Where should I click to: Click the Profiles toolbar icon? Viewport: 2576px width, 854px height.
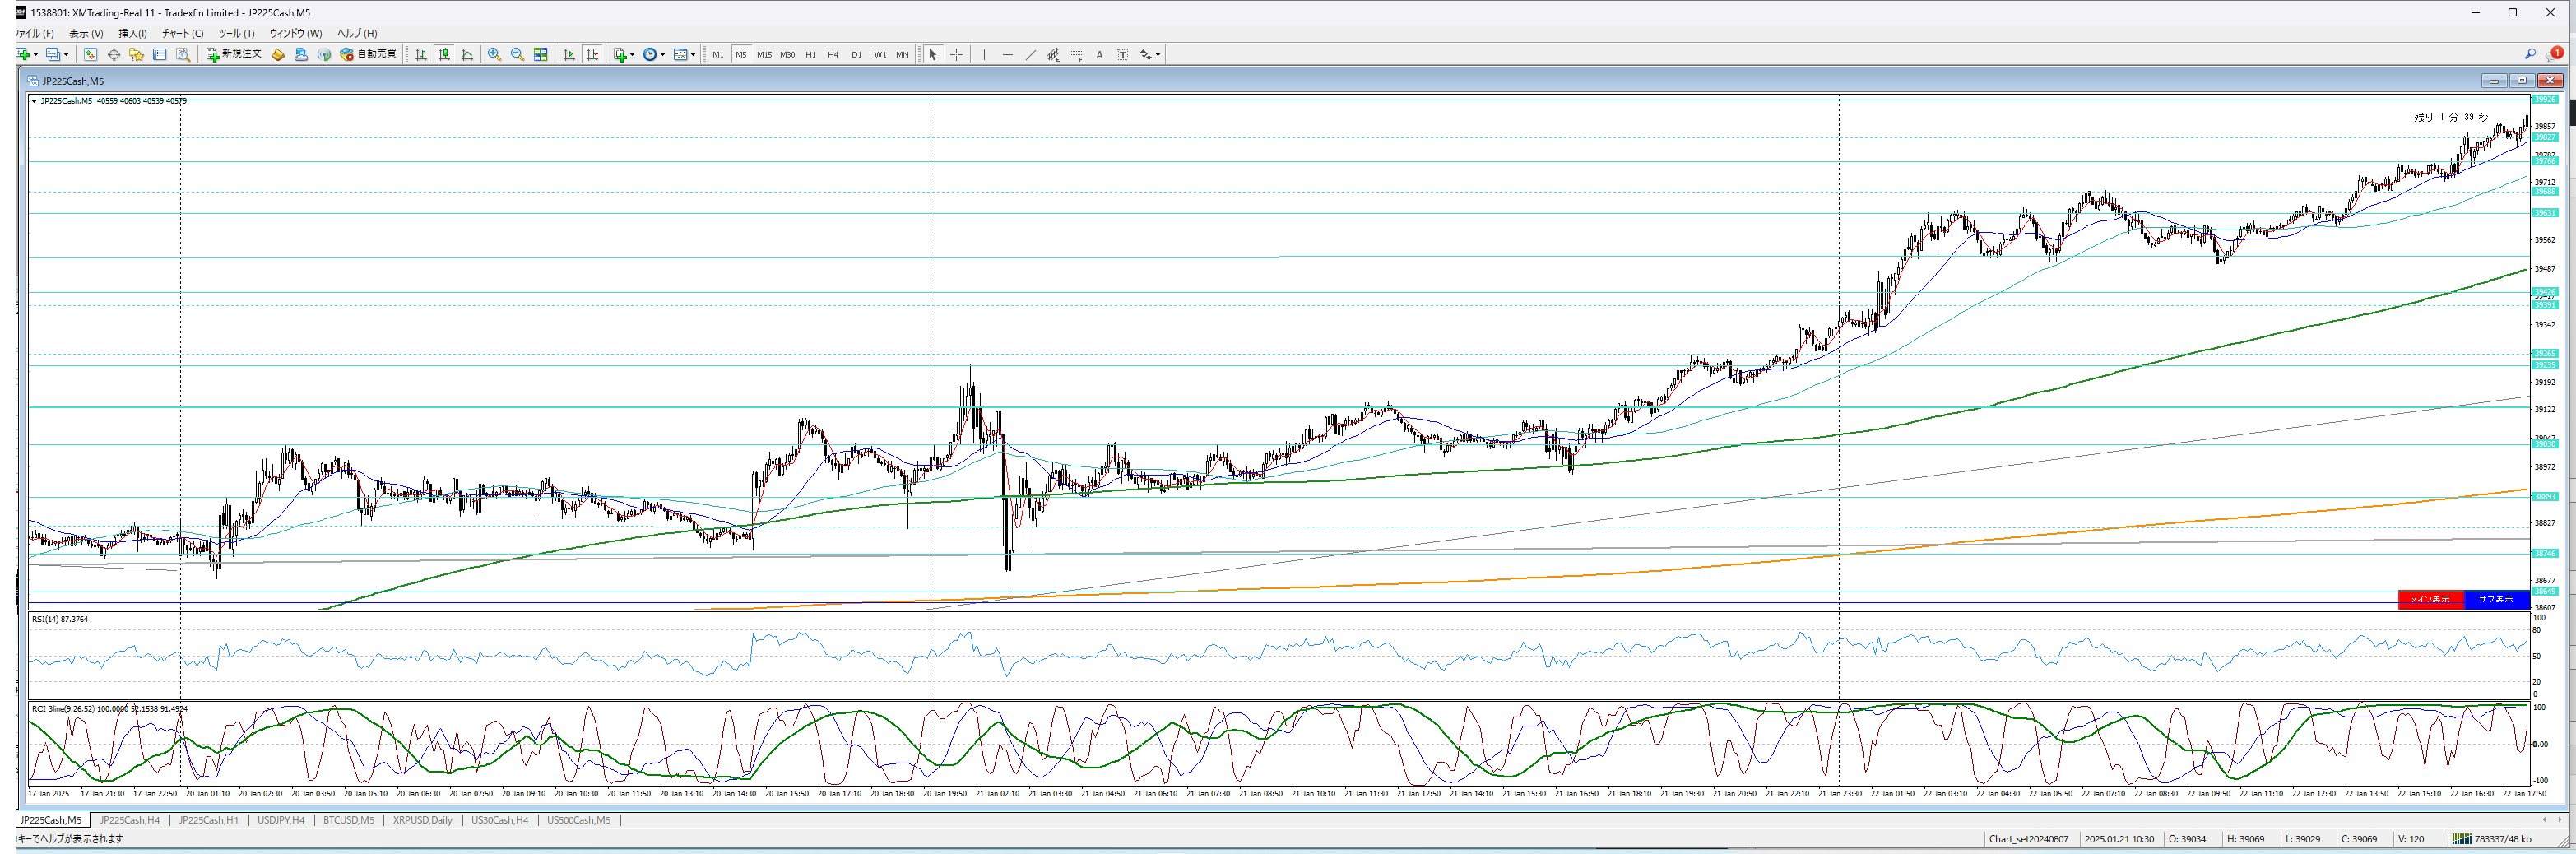coord(53,54)
